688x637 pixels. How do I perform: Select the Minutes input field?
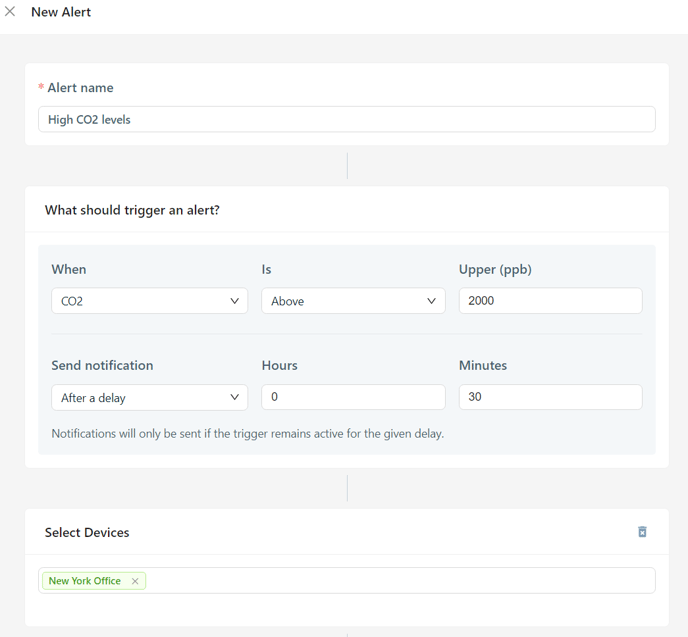[x=550, y=397]
